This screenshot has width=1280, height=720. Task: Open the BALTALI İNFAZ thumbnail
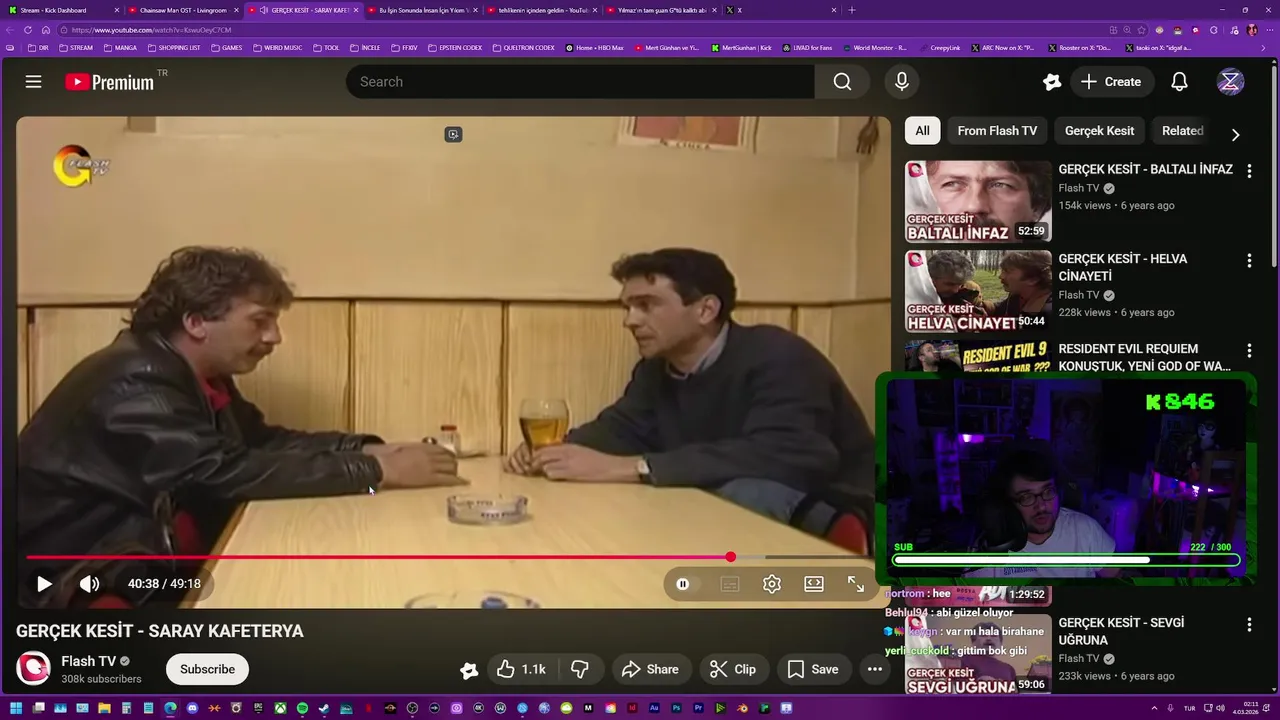tap(978, 201)
